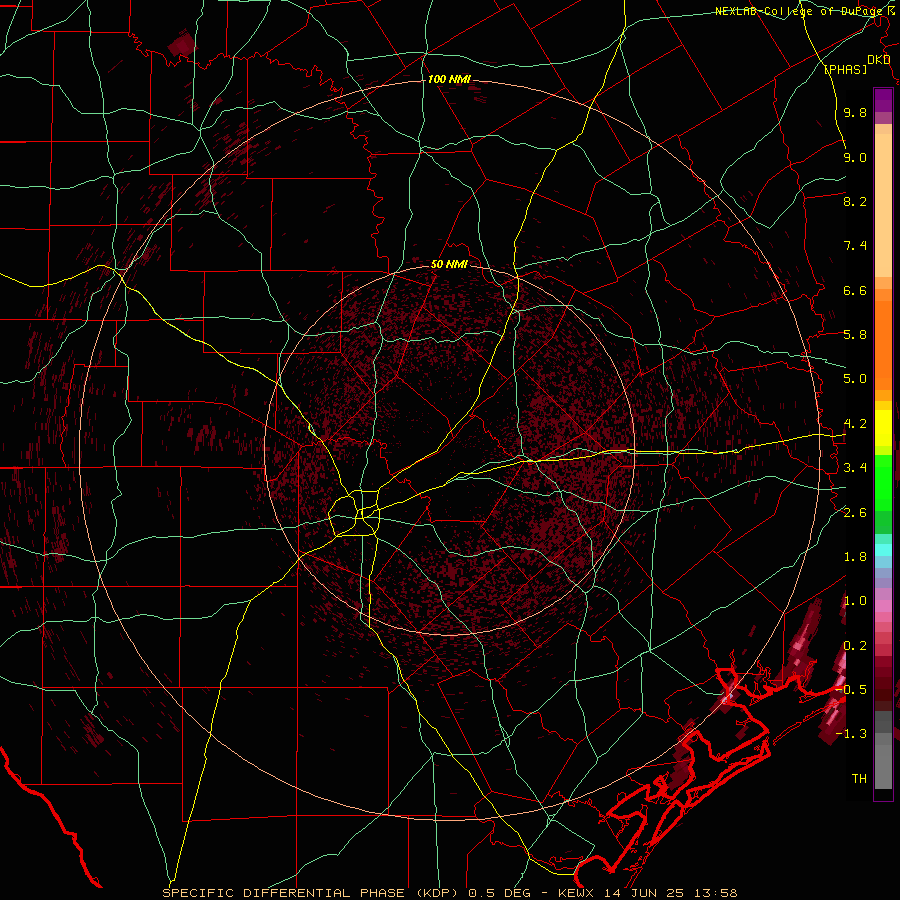The width and height of the screenshot is (900, 900).
Task: Click the 2.6 scale value
Action: click(855, 513)
